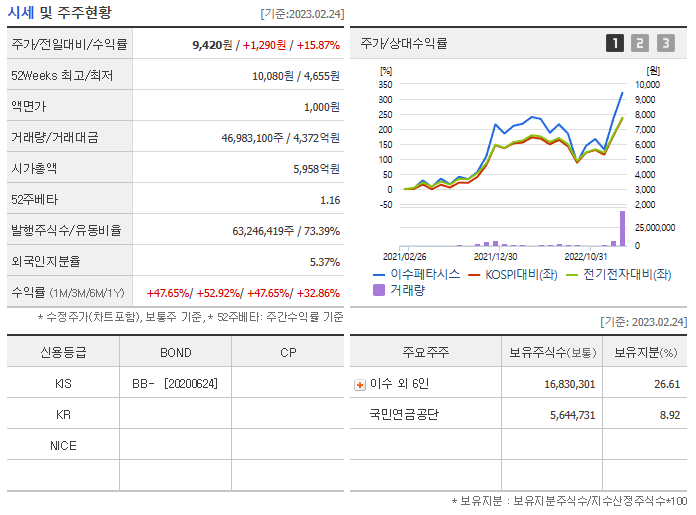Screen dimensions: 696x515
Task: Click the +15.87% return value
Action: tap(318, 45)
